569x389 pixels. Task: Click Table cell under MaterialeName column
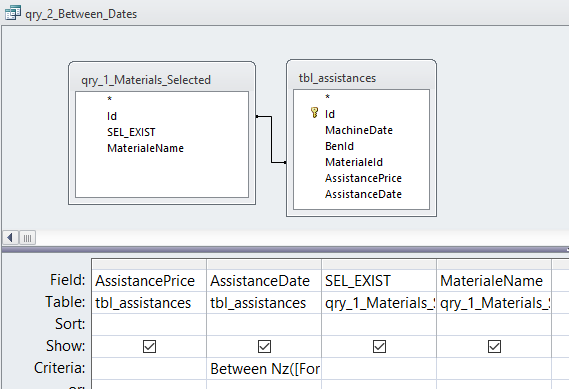pos(494,303)
